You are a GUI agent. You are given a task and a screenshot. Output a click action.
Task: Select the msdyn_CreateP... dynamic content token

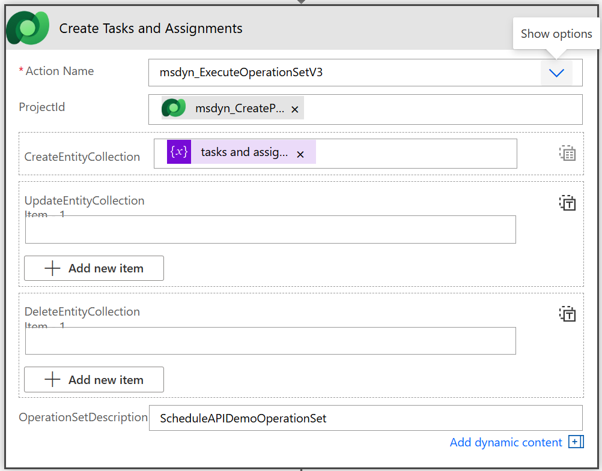233,108
